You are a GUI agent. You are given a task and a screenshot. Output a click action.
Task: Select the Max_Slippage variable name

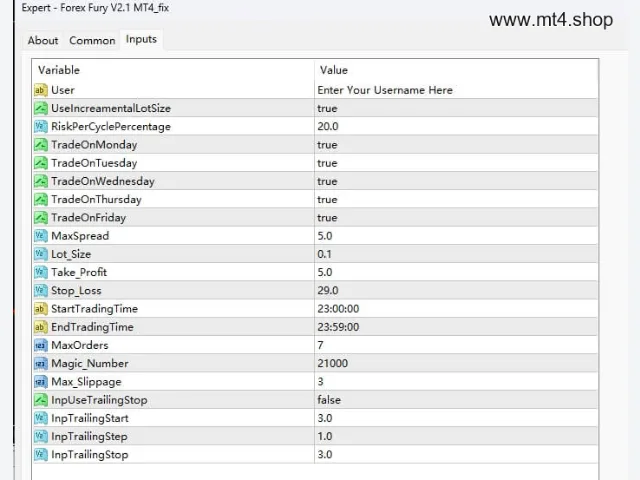(86, 382)
